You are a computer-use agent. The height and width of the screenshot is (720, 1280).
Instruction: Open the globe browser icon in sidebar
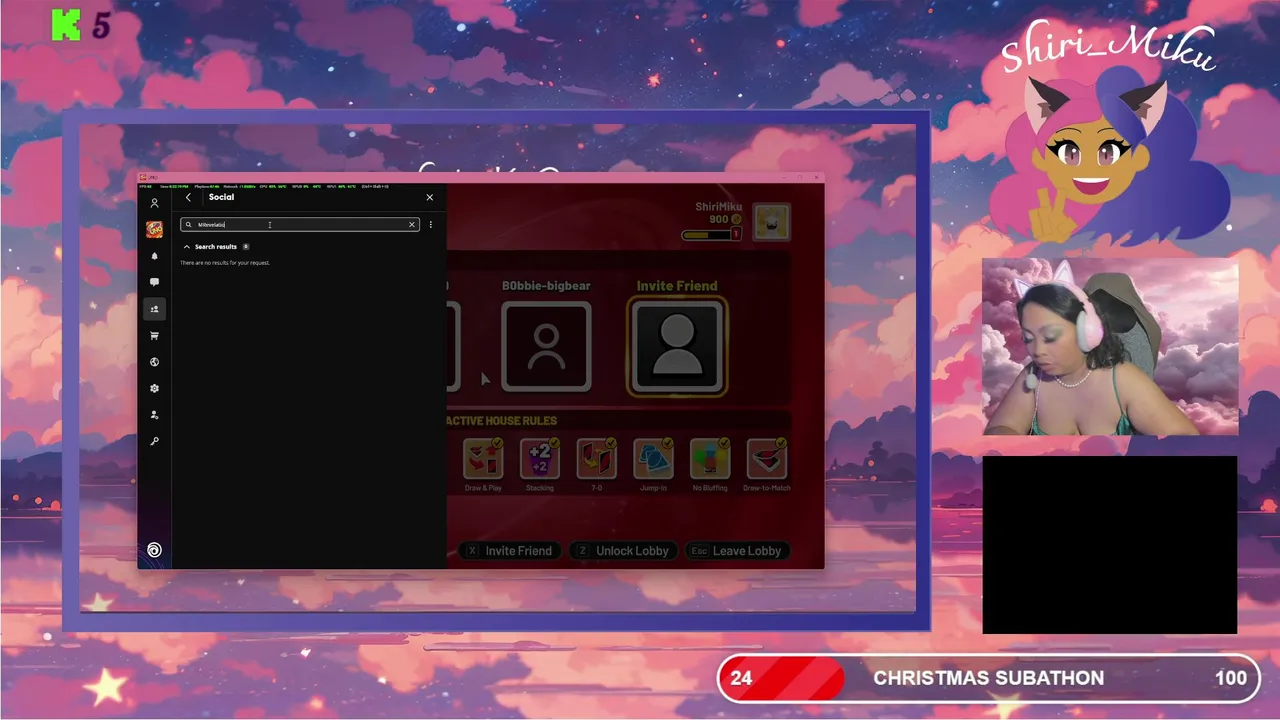click(x=154, y=362)
